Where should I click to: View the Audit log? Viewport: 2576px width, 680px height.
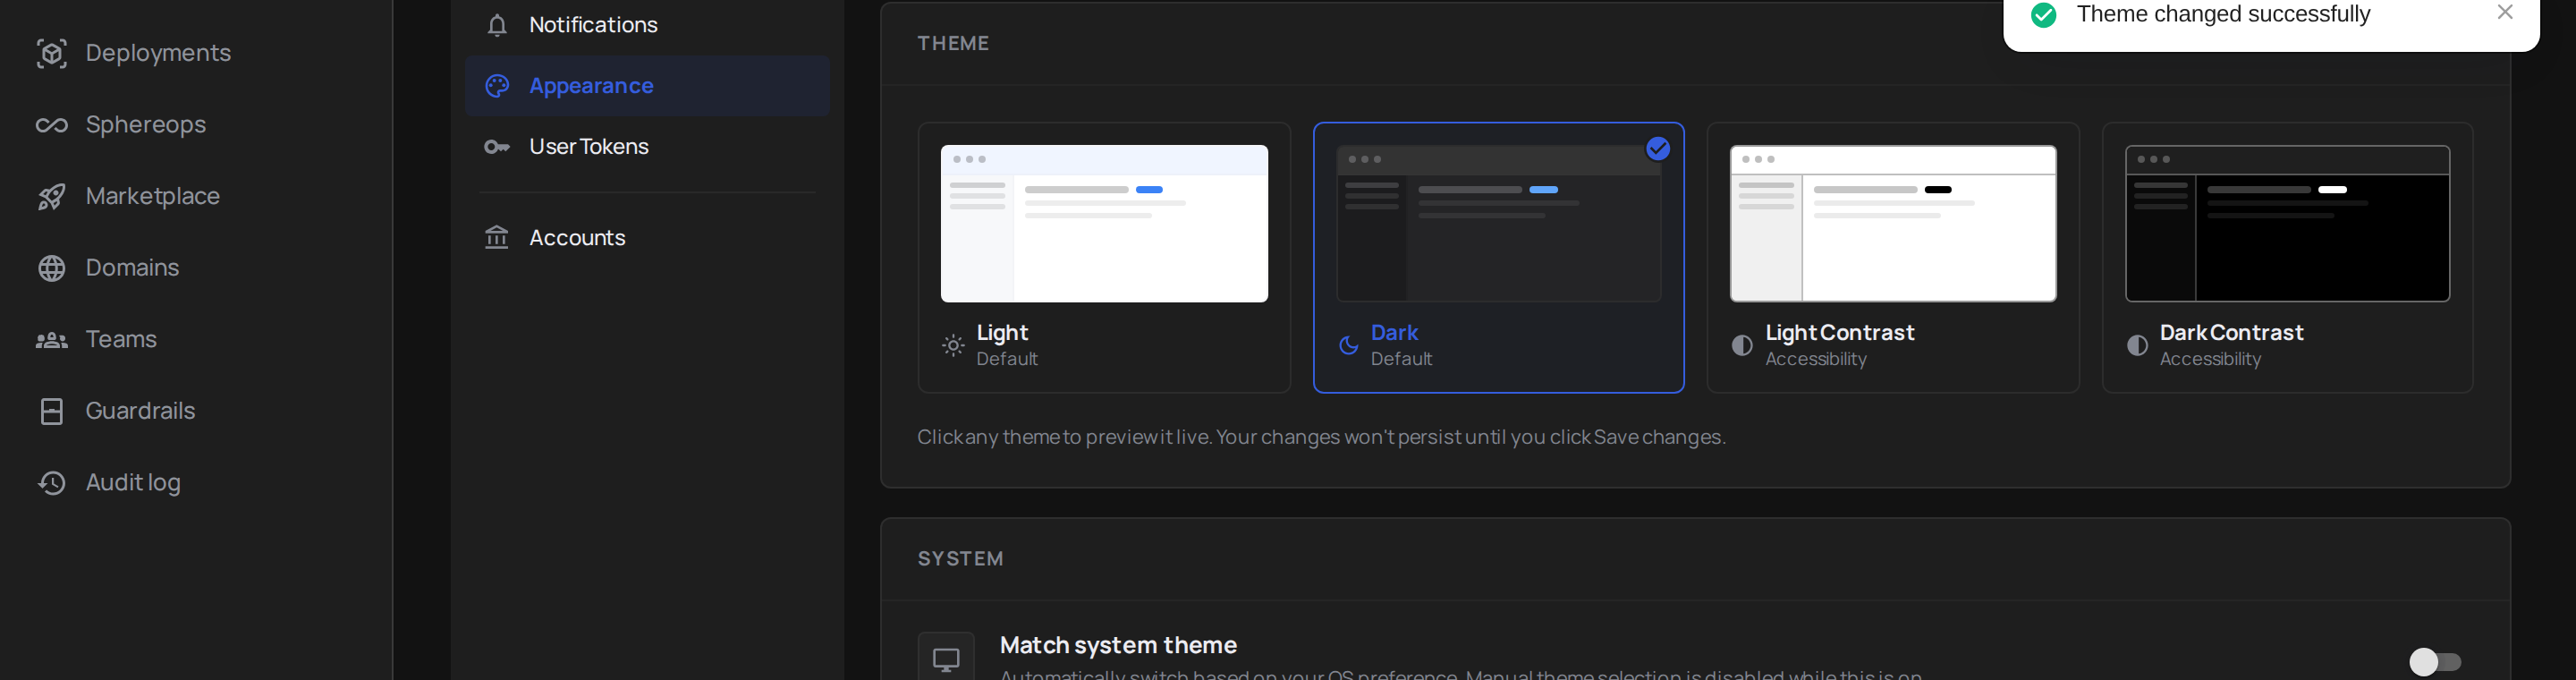tap(133, 483)
